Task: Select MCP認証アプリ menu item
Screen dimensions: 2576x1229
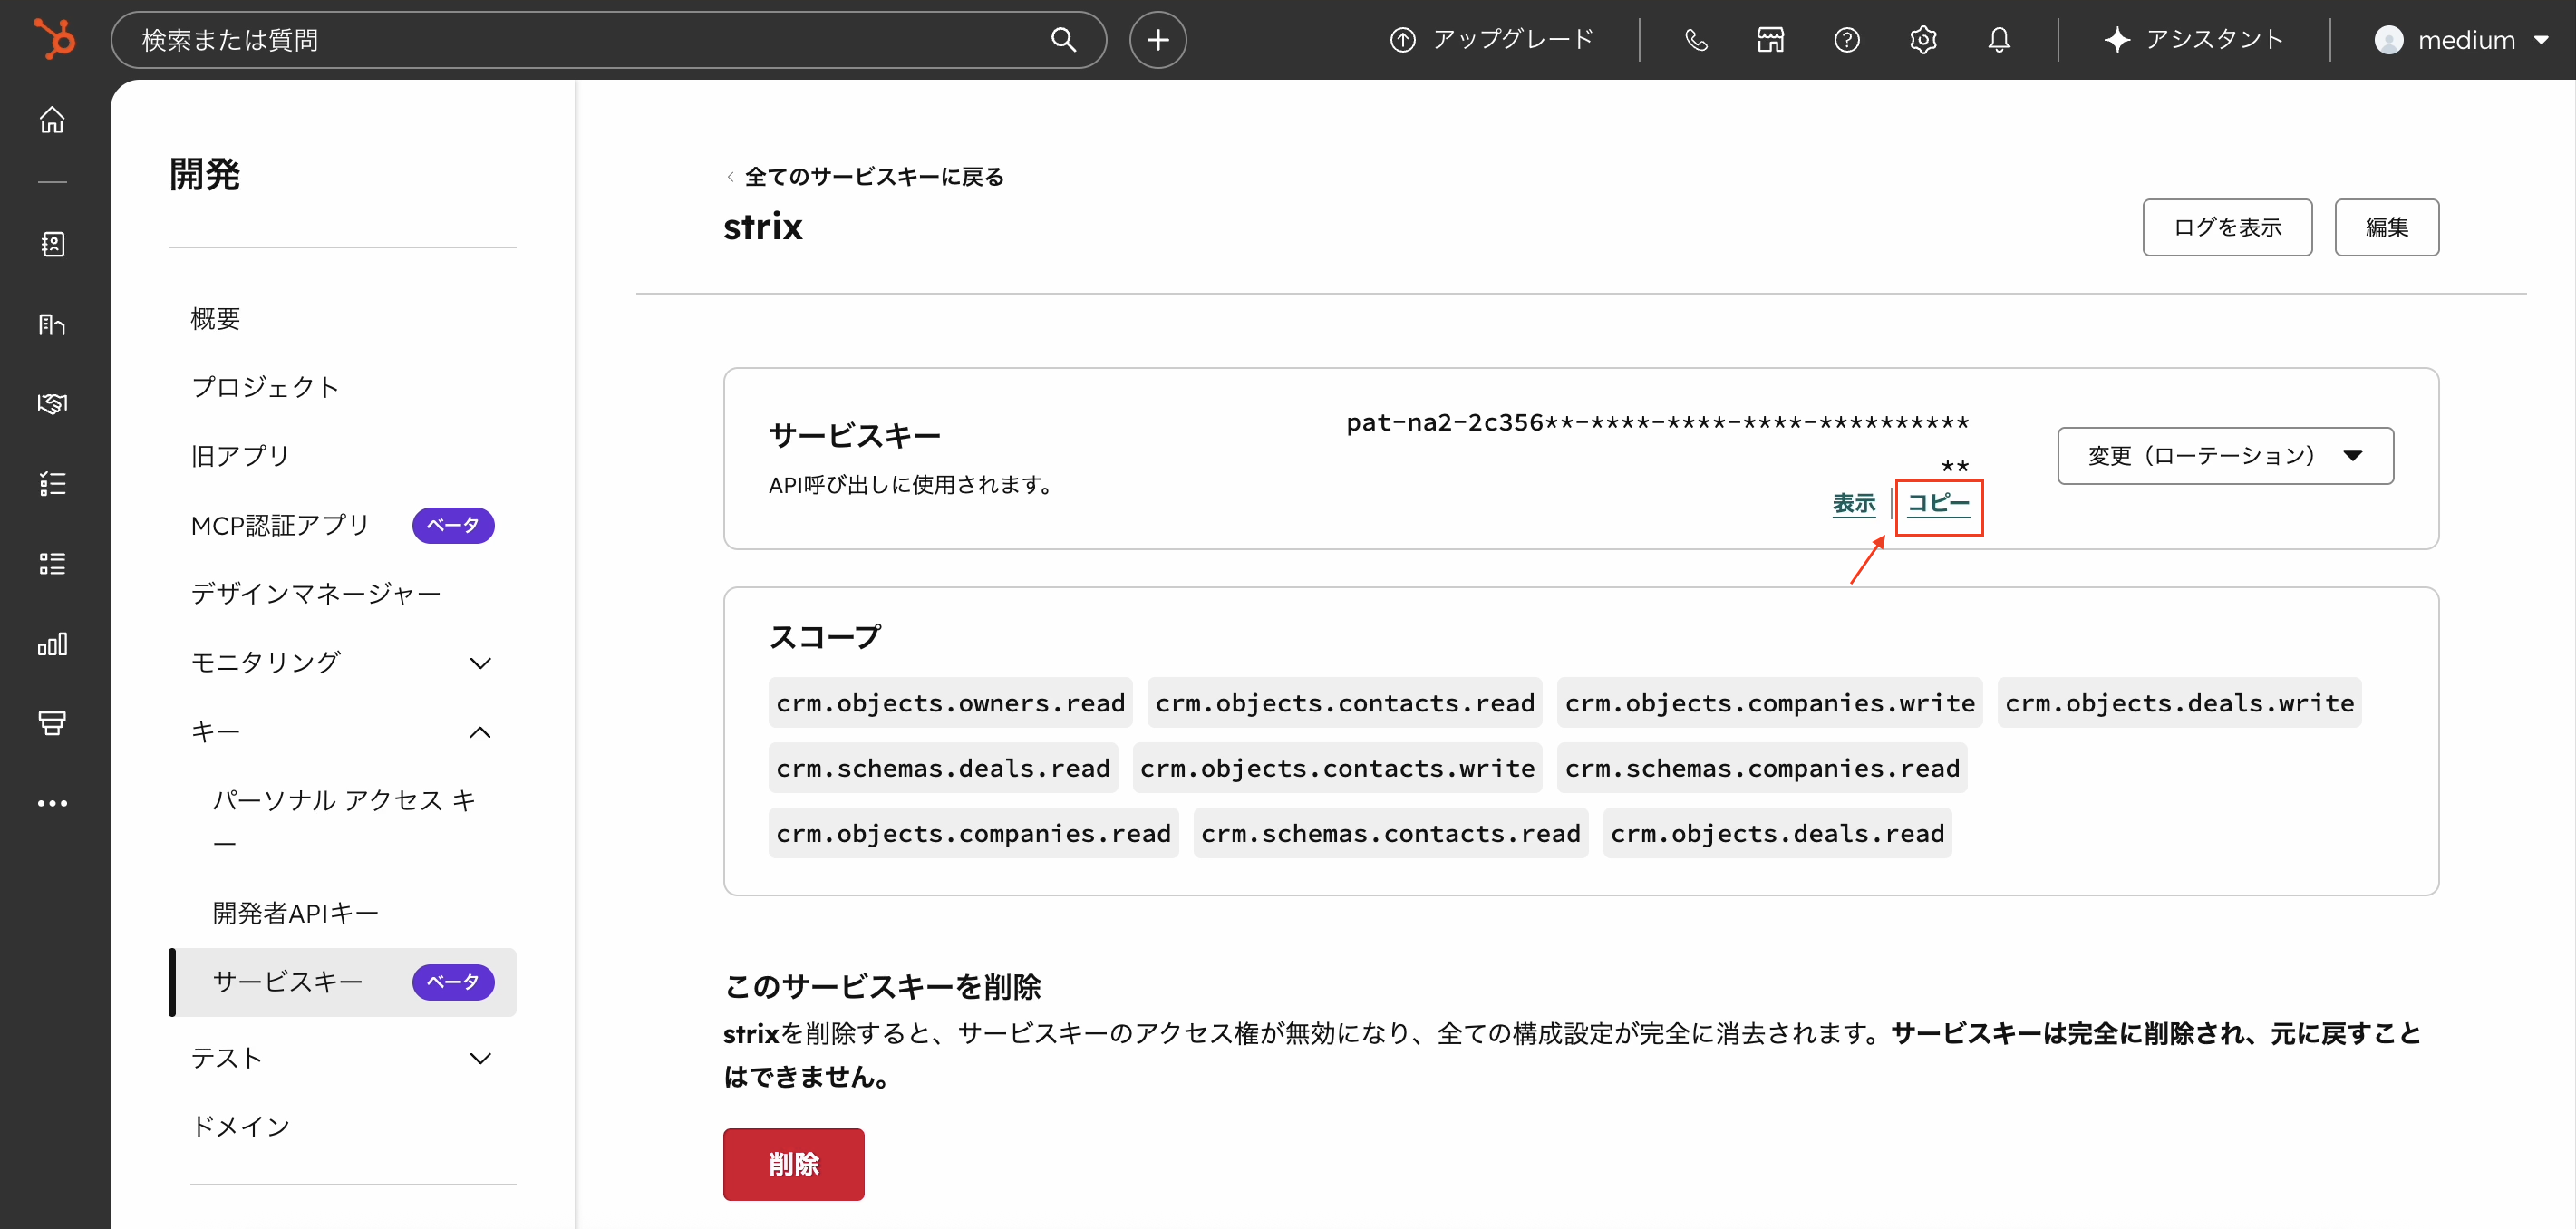Action: [280, 524]
